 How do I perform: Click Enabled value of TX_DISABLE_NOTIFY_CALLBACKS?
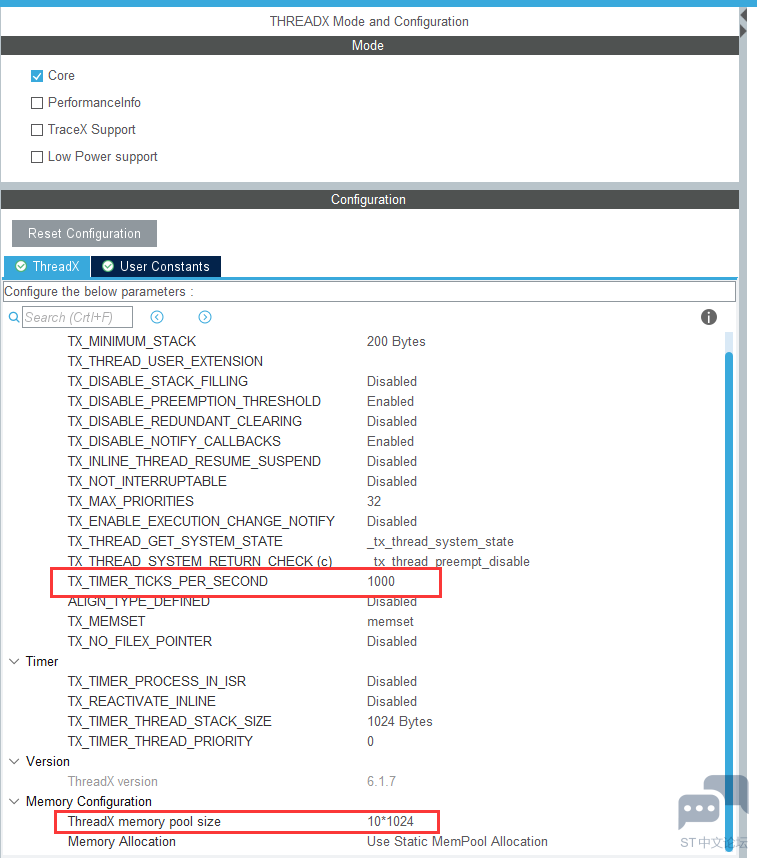390,441
